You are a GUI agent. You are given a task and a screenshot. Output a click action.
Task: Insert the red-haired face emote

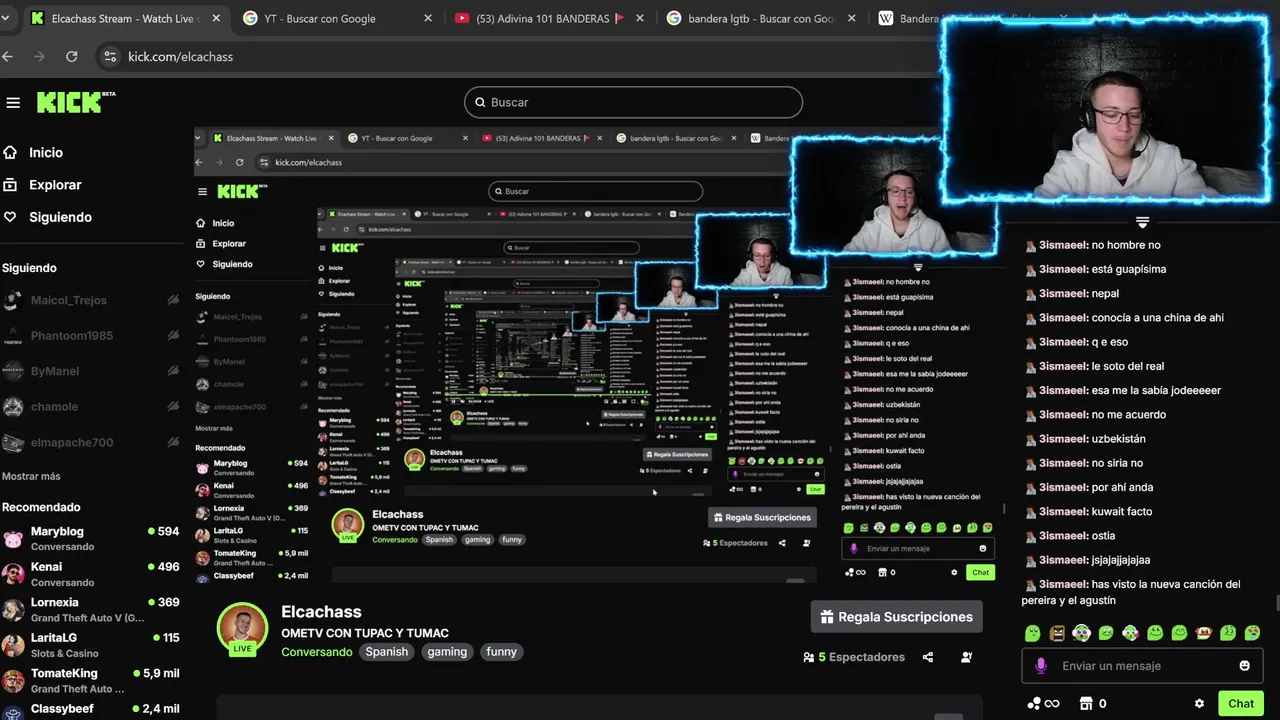point(1204,633)
